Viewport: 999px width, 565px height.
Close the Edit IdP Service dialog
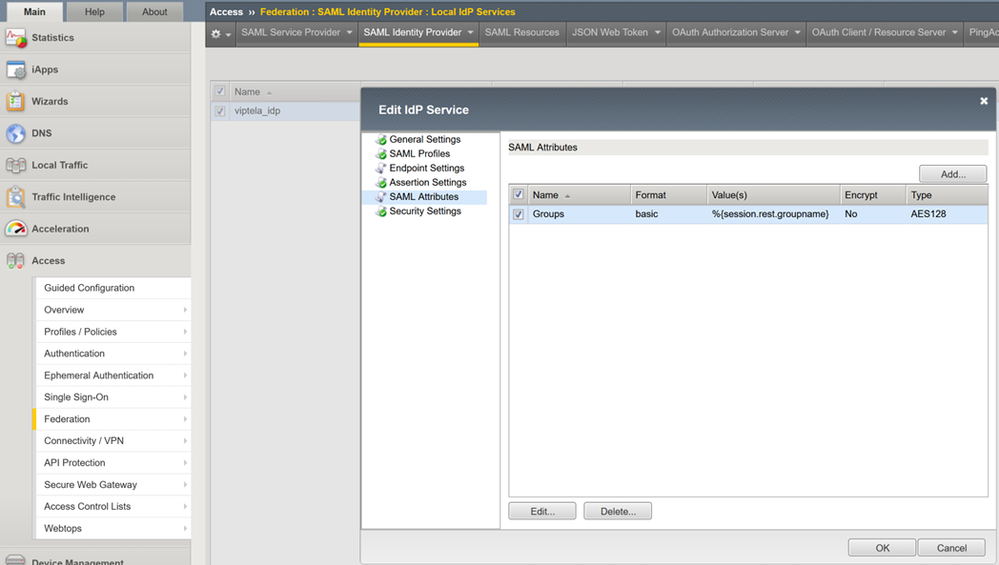[x=984, y=101]
